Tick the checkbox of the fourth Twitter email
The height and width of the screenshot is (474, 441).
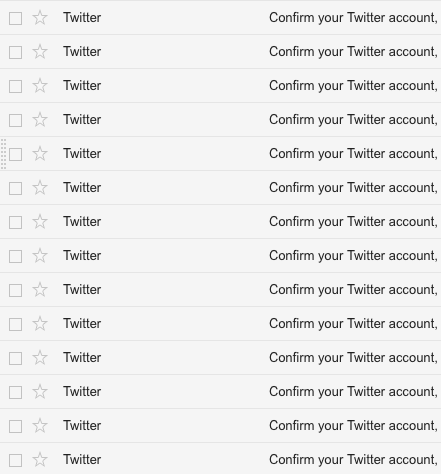pos(16,120)
